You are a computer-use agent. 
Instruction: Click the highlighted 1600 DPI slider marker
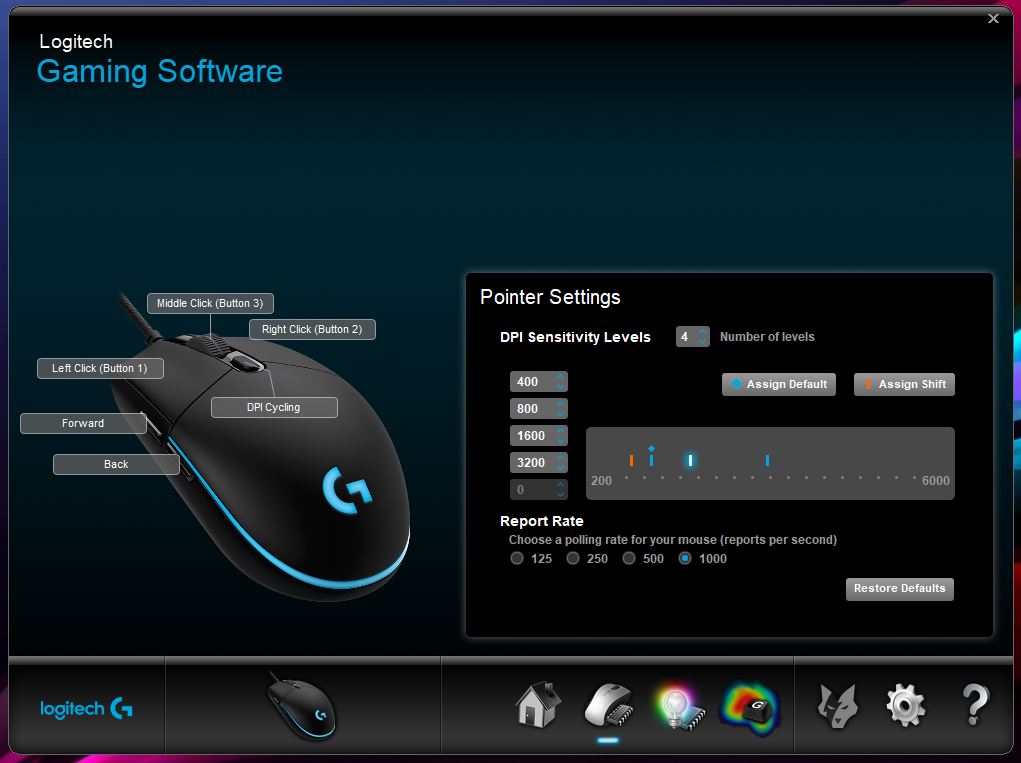click(690, 460)
